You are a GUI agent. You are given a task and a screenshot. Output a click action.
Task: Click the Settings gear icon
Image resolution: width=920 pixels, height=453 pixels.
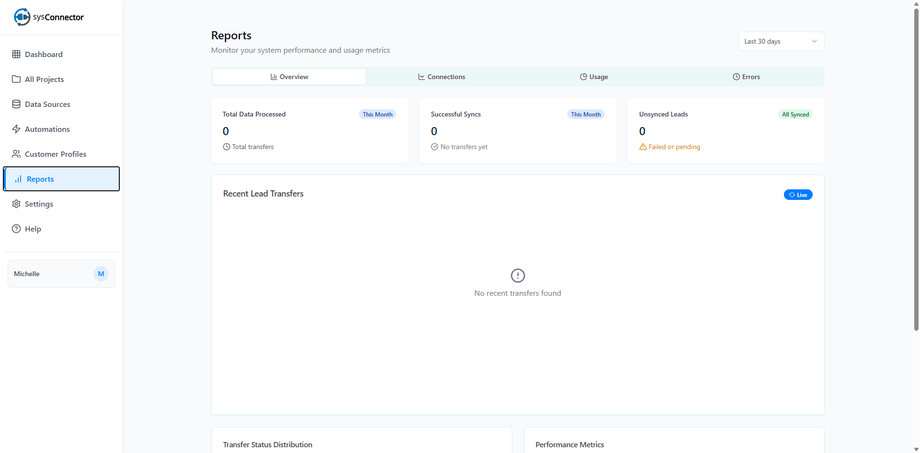(16, 204)
